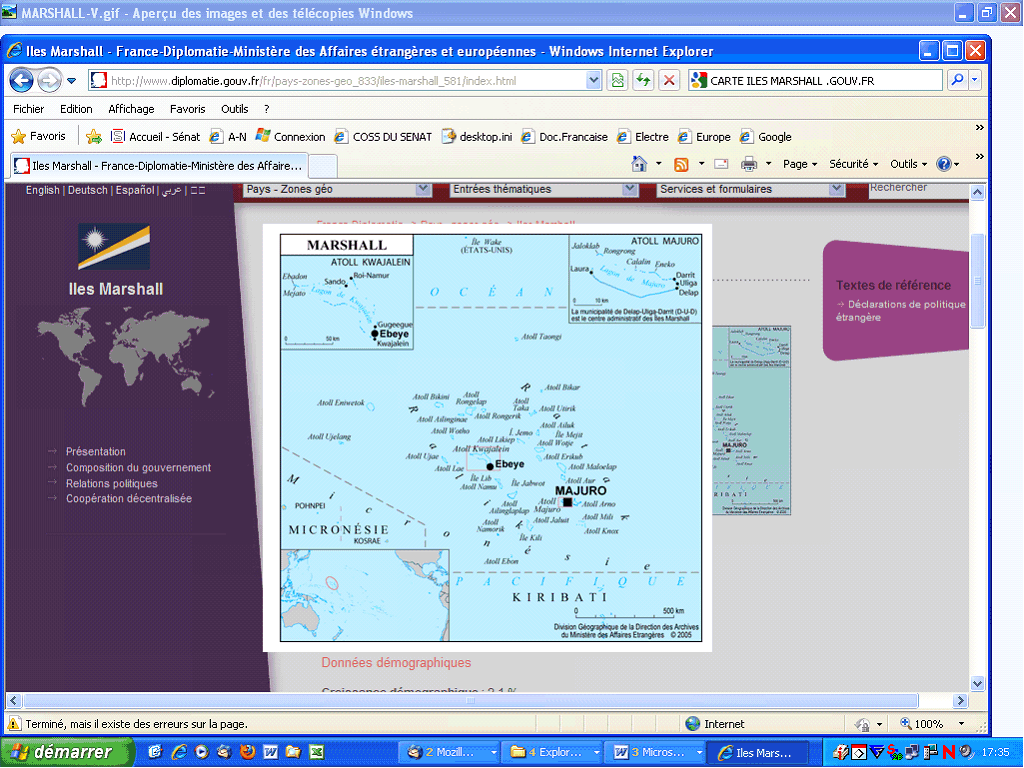Open the Composition du gouvernement link
The width and height of the screenshot is (1024, 768).
(138, 468)
